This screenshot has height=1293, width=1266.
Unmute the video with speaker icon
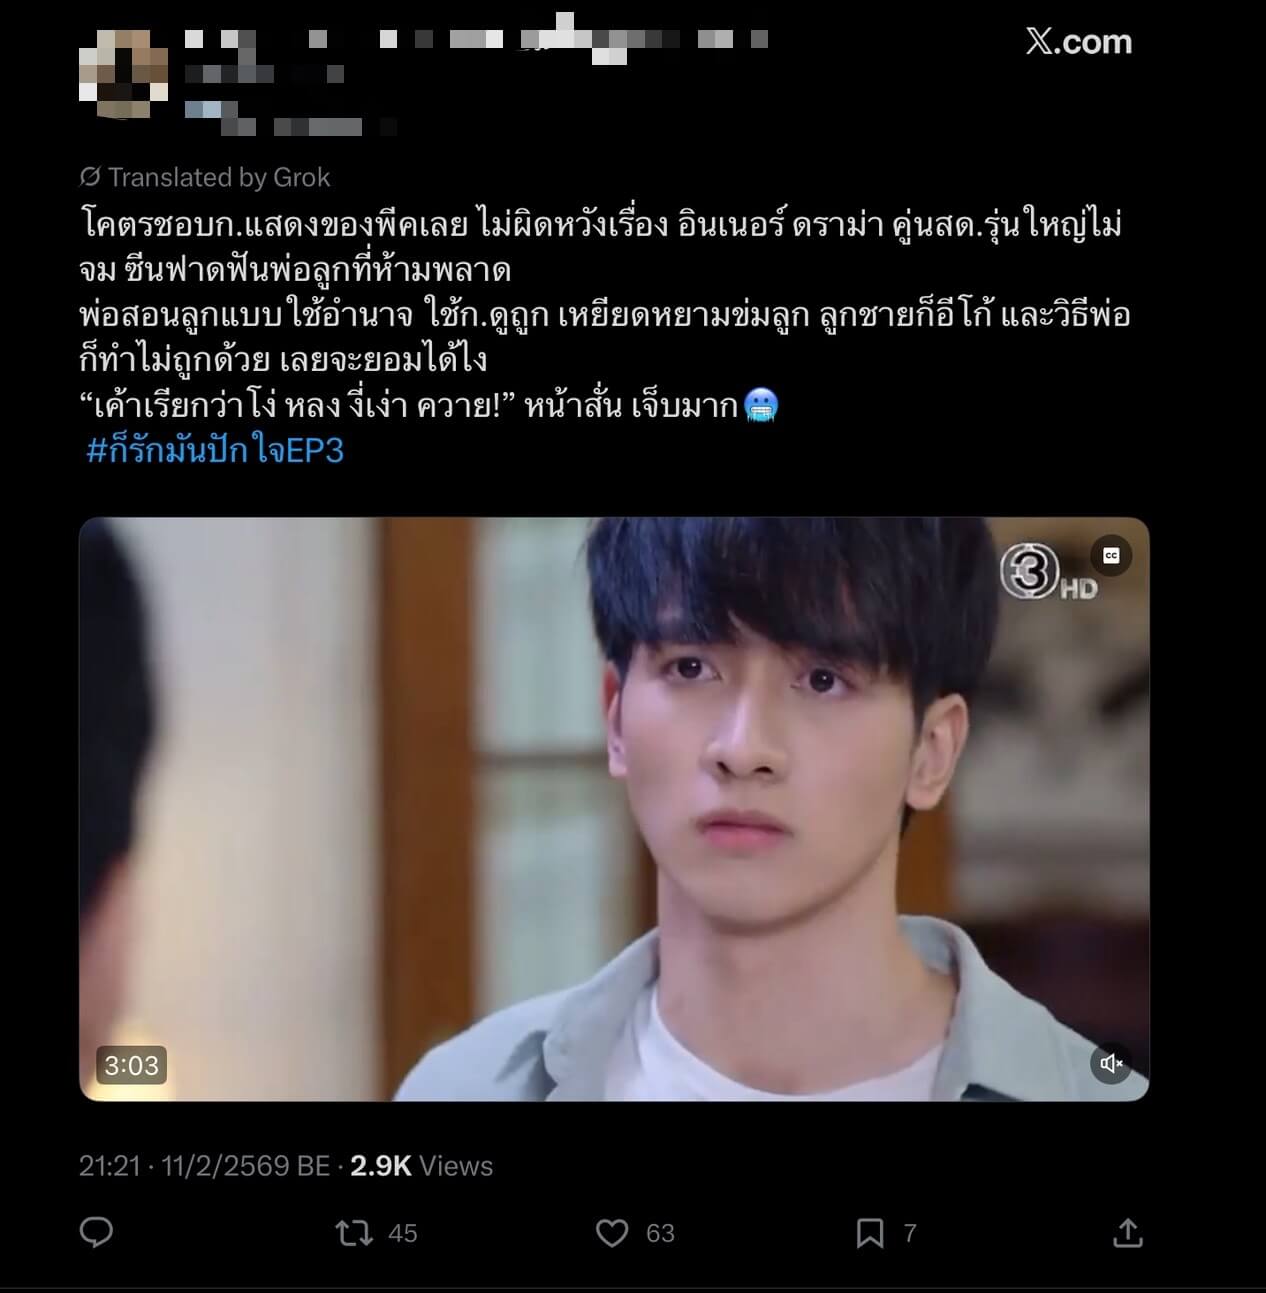(x=1111, y=1063)
